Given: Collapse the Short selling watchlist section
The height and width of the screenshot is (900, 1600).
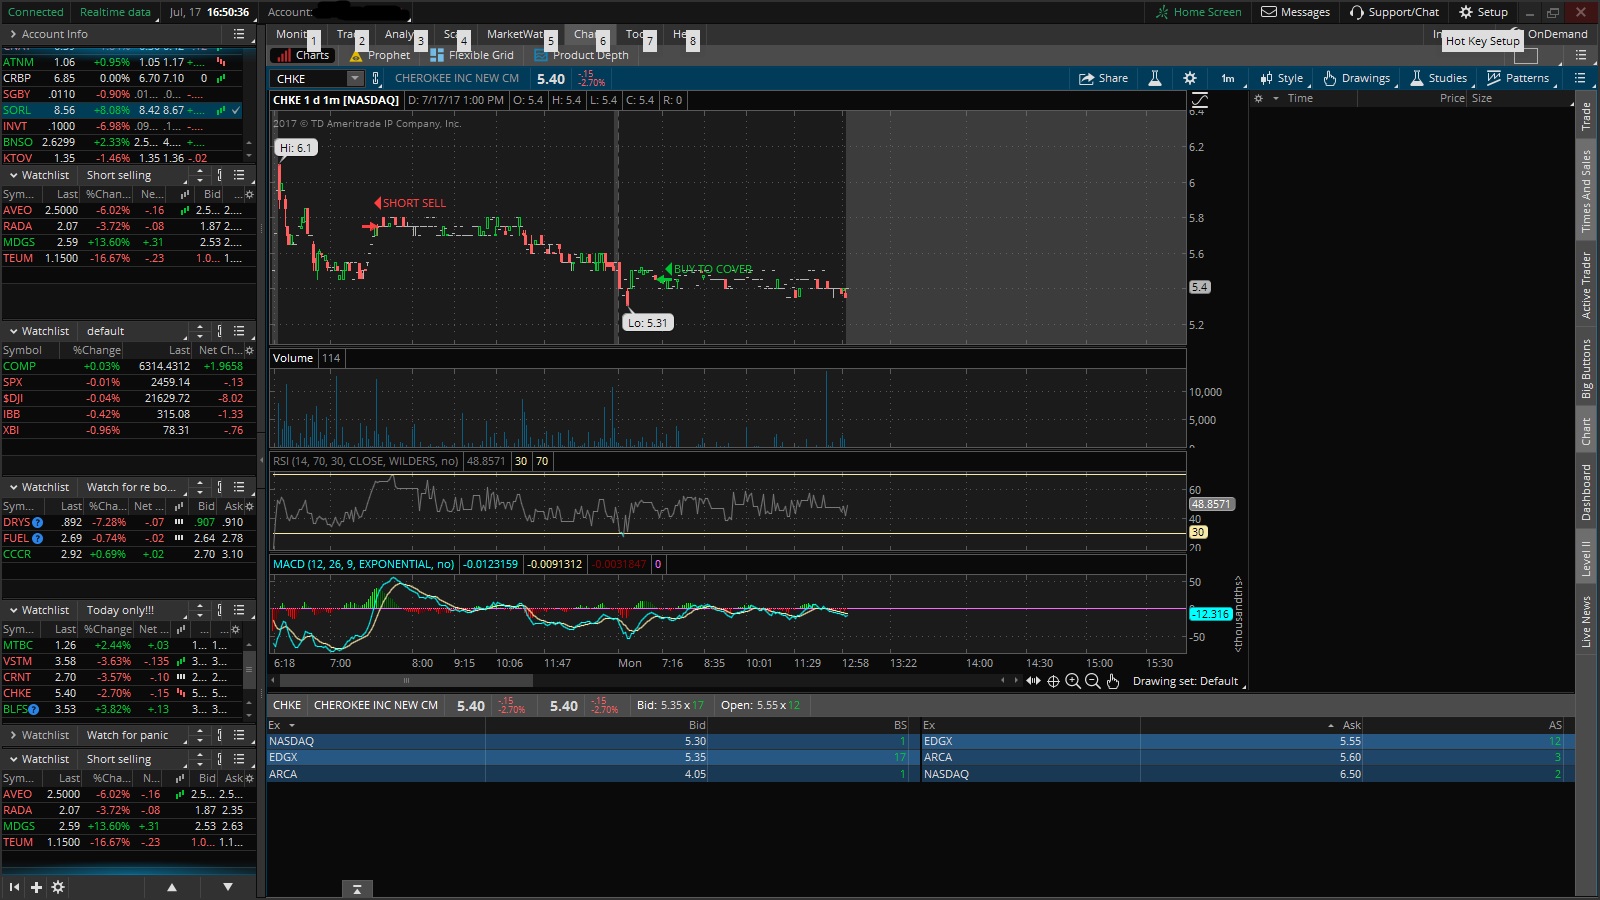Looking at the screenshot, I should (x=13, y=175).
